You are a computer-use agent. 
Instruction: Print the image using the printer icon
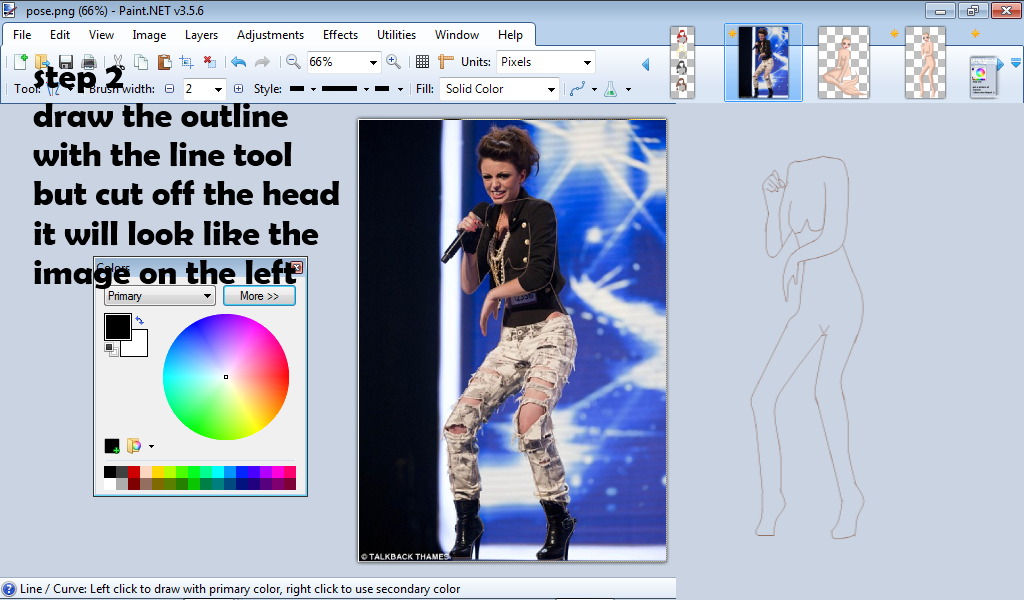[x=89, y=62]
